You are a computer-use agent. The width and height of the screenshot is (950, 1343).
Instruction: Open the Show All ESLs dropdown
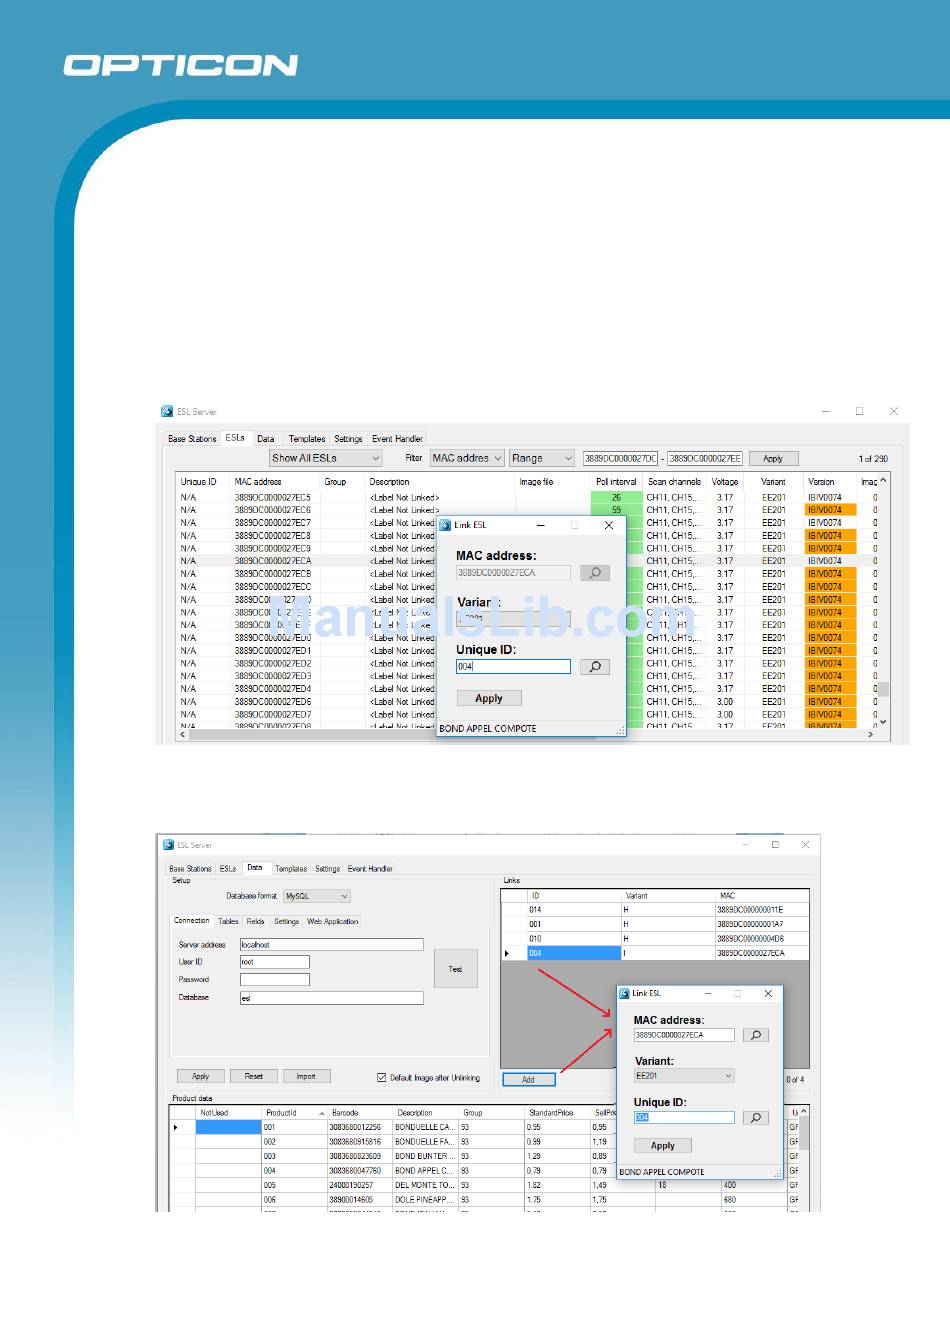click(326, 458)
